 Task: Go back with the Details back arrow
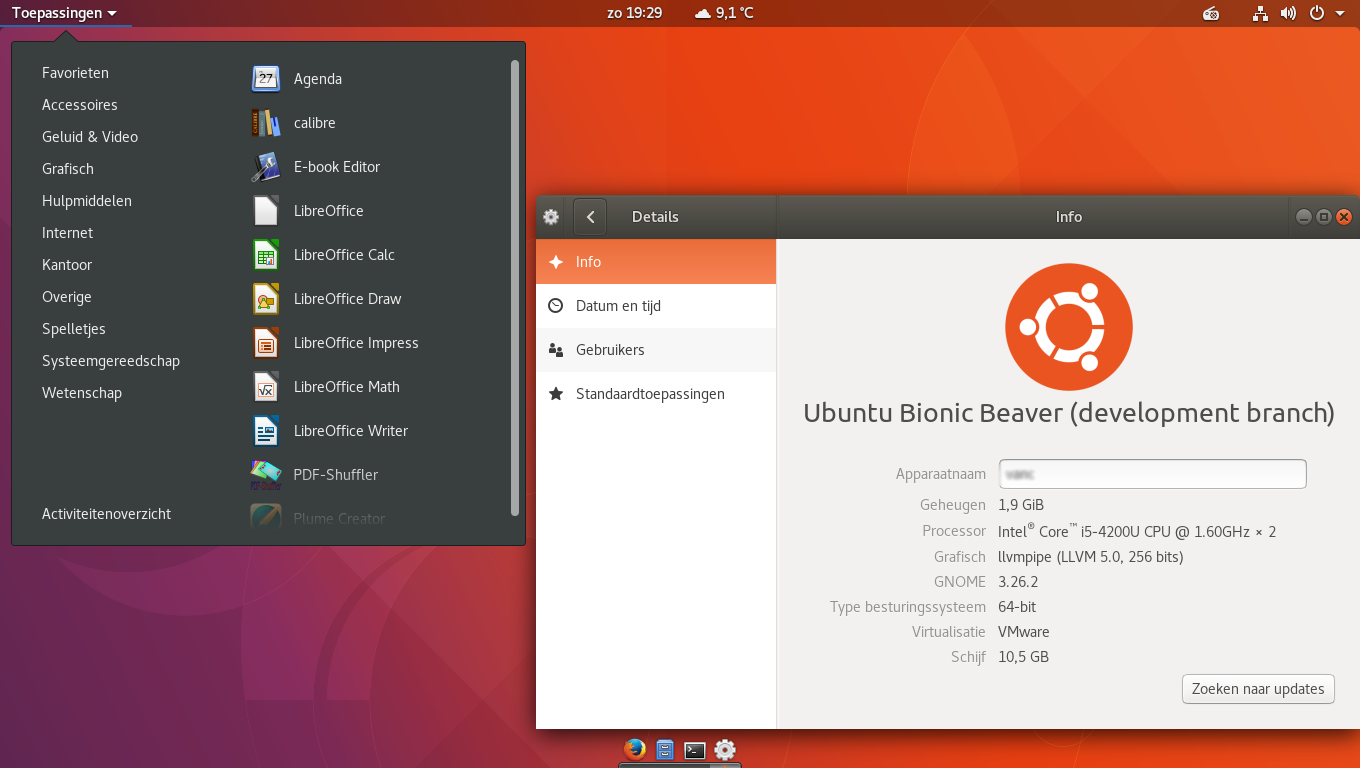[x=590, y=217]
